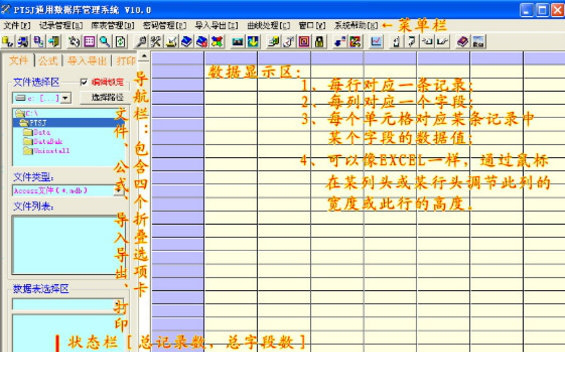Select the C:\ root folder
Image resolution: width=565 pixels, height=366 pixels.
point(27,114)
